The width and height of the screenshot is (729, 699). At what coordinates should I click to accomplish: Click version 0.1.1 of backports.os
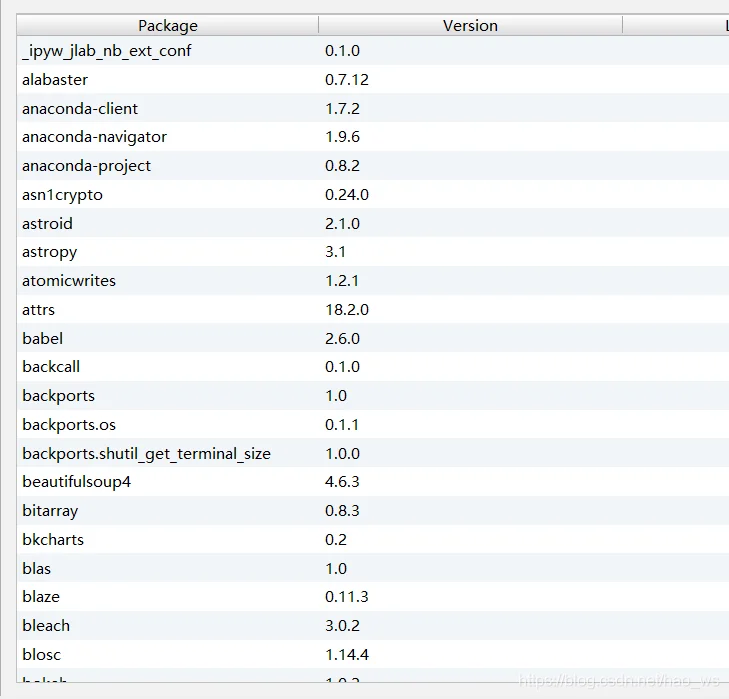tap(342, 425)
